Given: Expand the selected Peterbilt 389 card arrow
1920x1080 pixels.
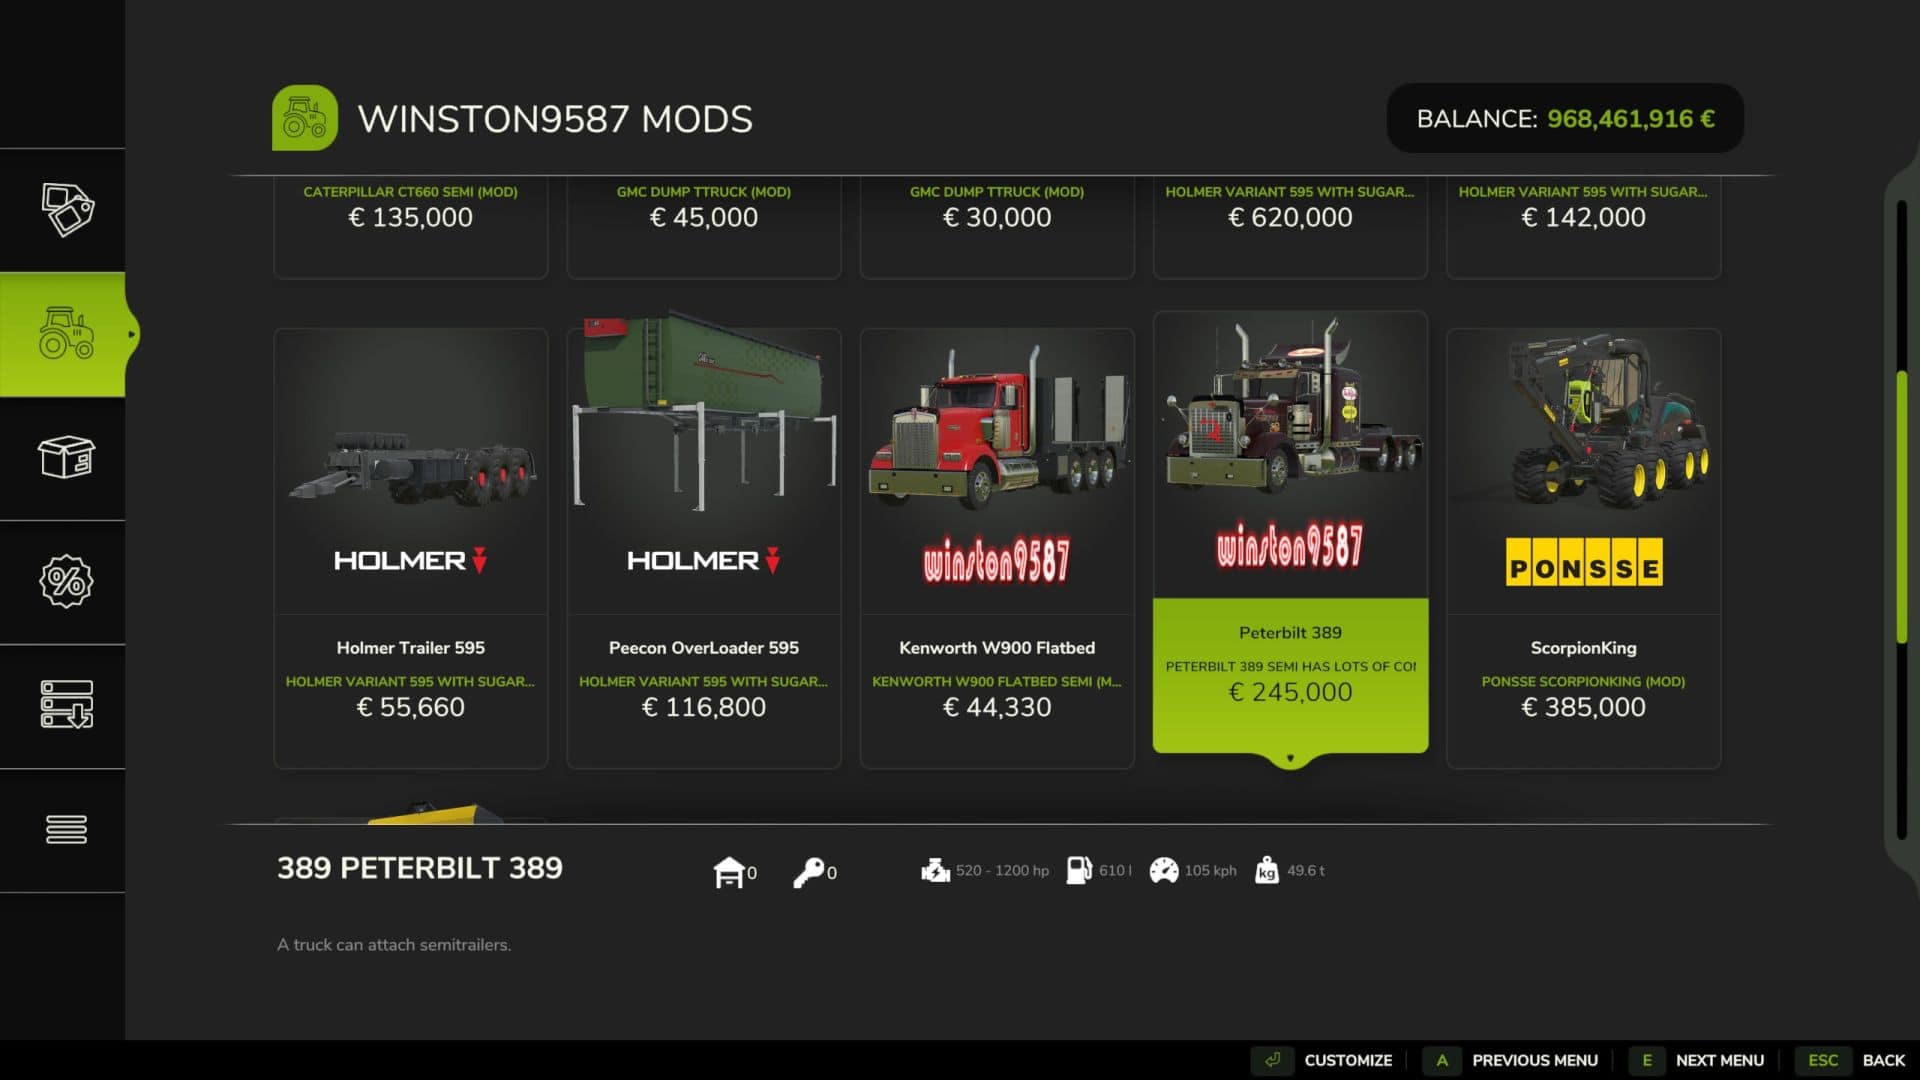Looking at the screenshot, I should click(1290, 759).
